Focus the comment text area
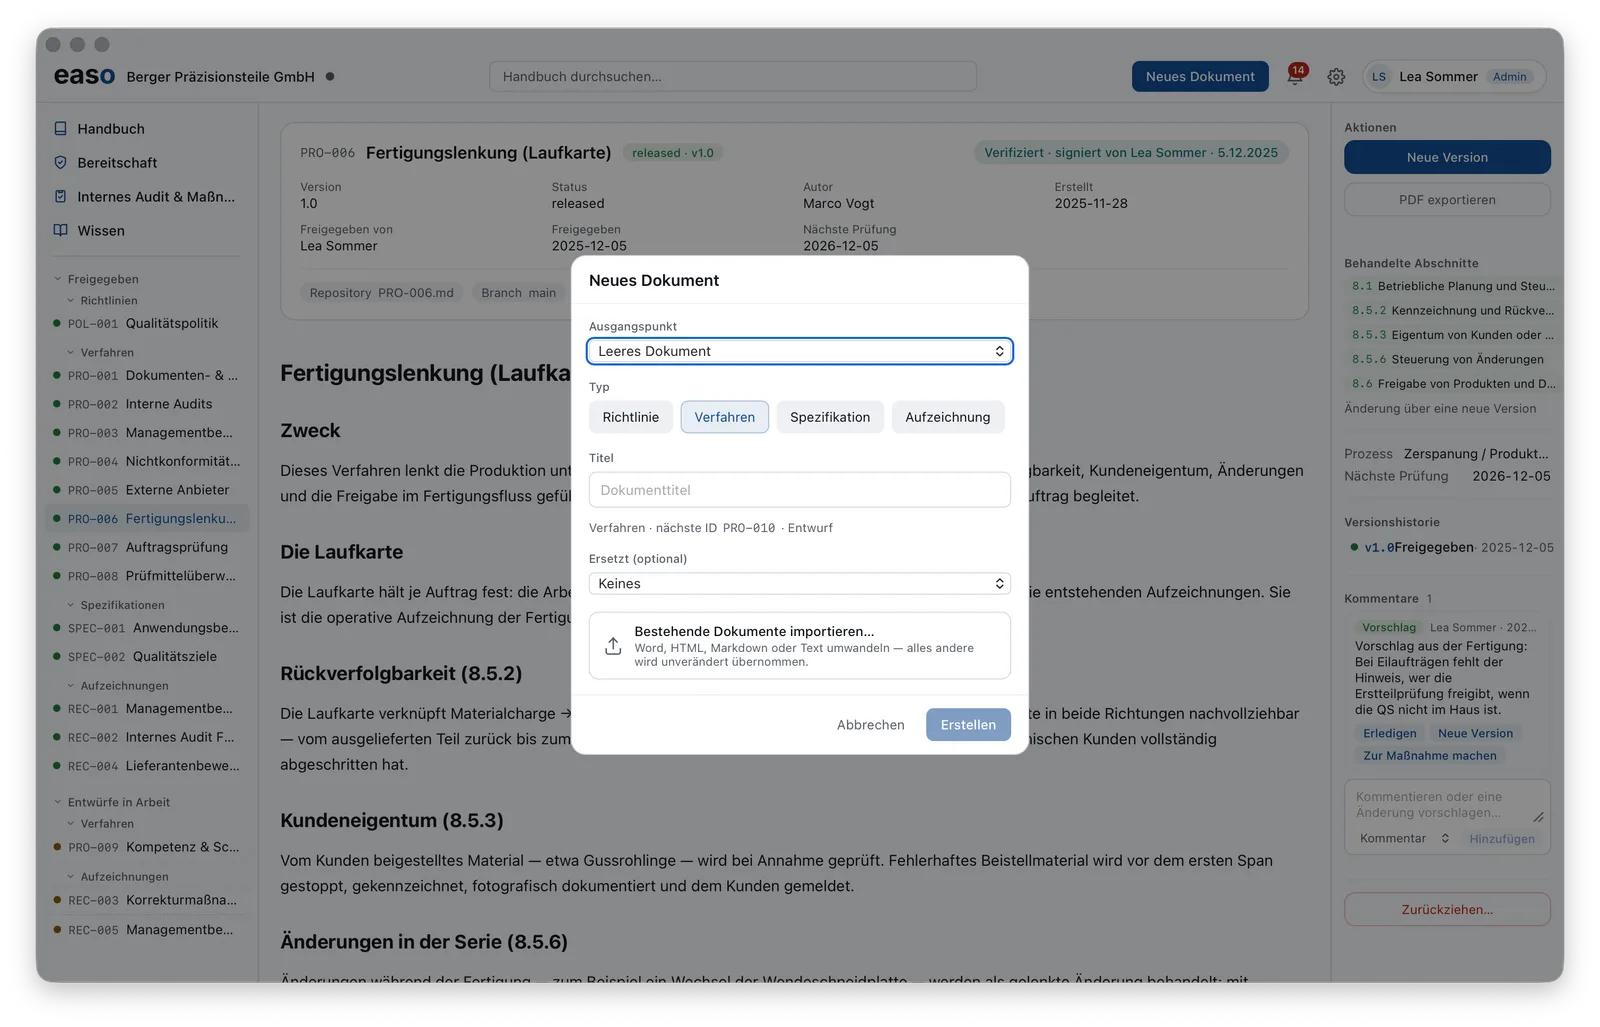This screenshot has width=1600, height=1027. click(x=1447, y=805)
